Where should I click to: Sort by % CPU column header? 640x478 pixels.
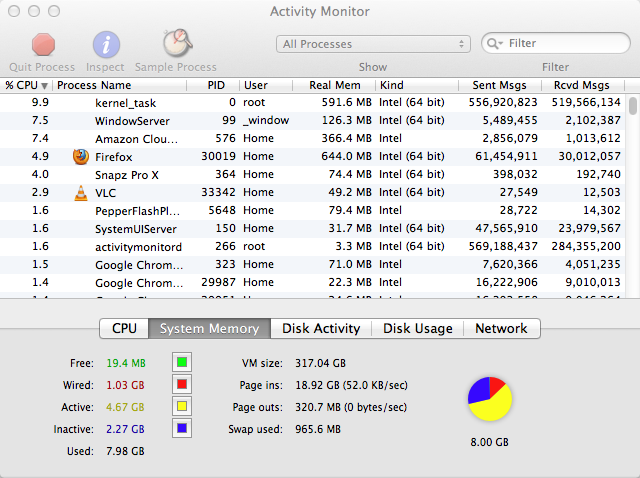(26, 85)
